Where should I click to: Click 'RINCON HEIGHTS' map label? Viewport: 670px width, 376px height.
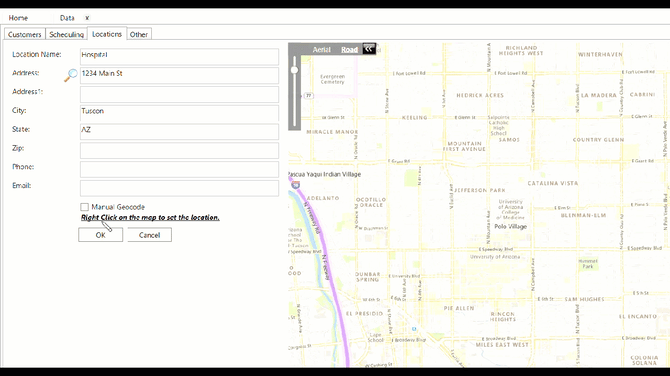502,316
